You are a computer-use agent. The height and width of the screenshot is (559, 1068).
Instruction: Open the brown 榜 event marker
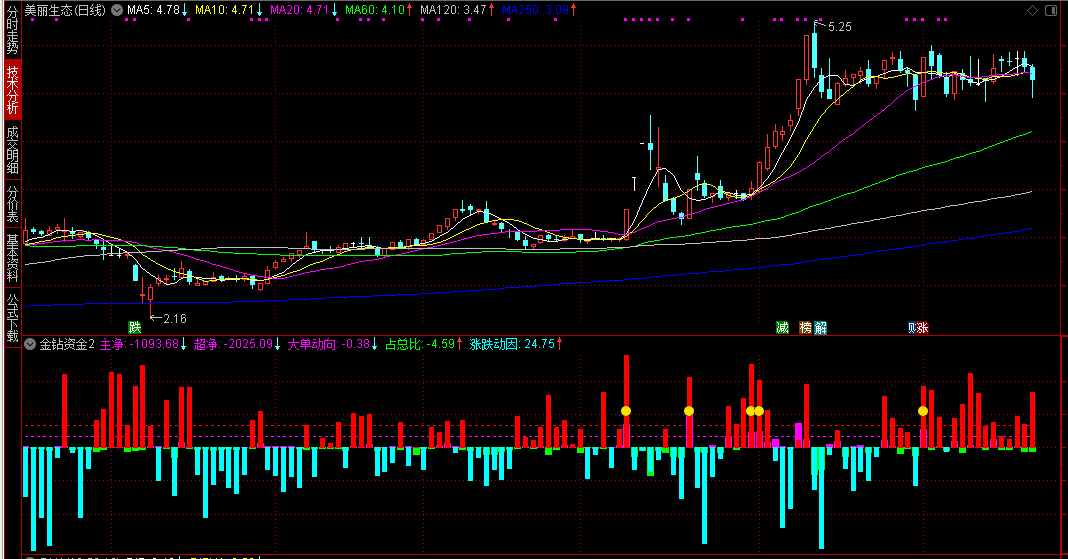(806, 328)
